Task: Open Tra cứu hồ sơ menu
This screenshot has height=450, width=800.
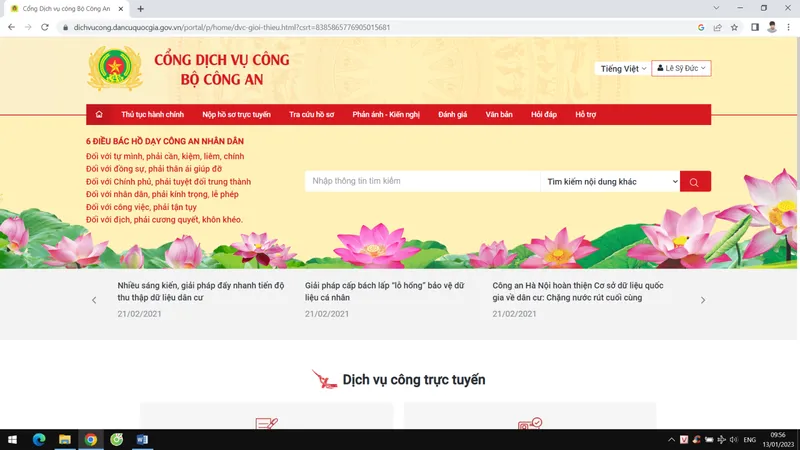Action: [x=311, y=115]
